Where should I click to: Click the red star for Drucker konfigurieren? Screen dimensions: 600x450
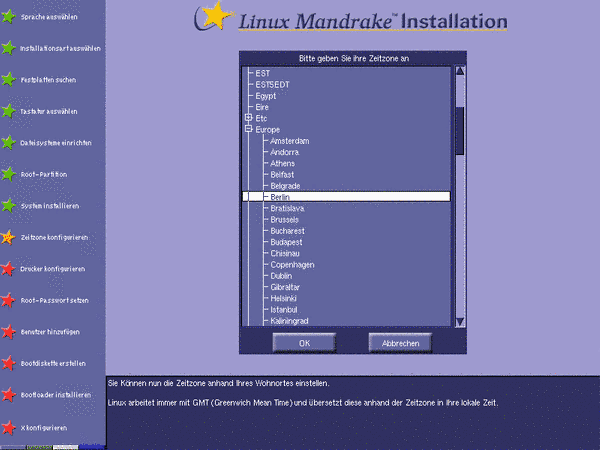8,269
